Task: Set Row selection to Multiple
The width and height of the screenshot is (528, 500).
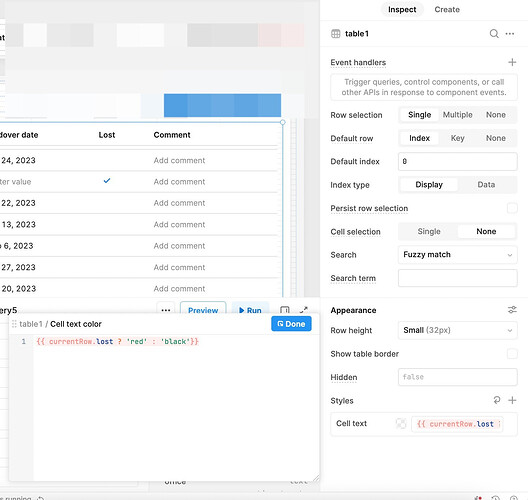Action: click(x=457, y=115)
